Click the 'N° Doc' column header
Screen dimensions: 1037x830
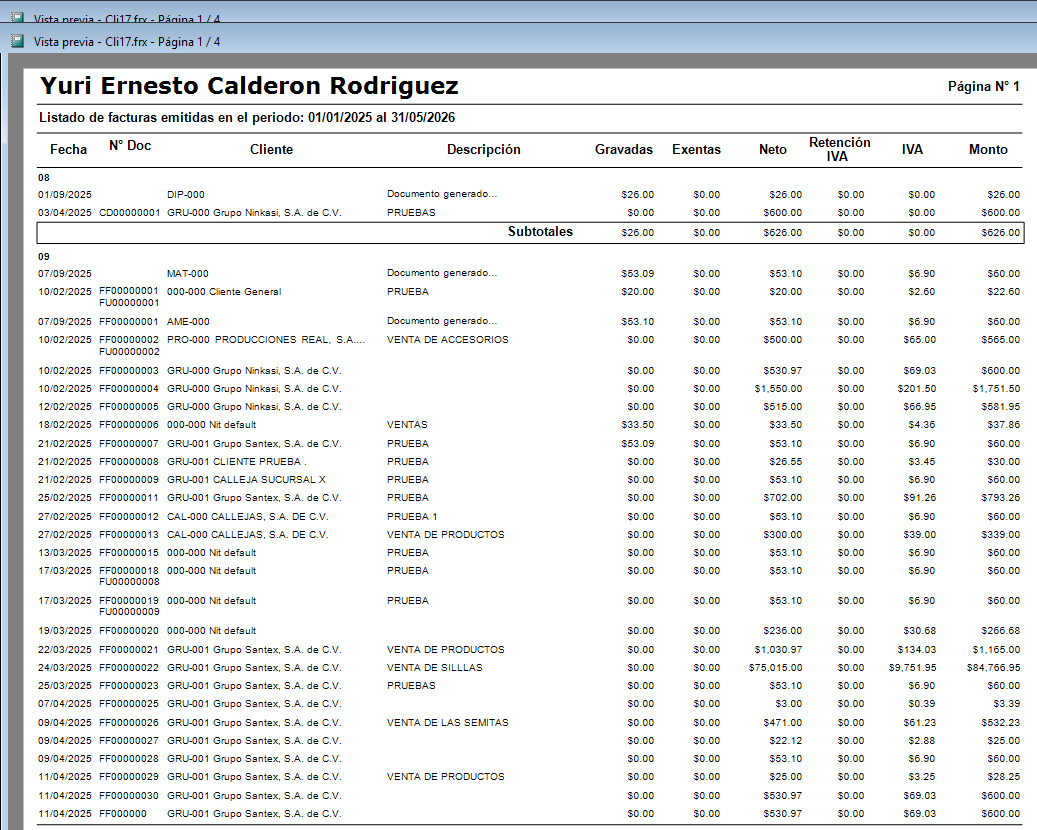point(130,145)
